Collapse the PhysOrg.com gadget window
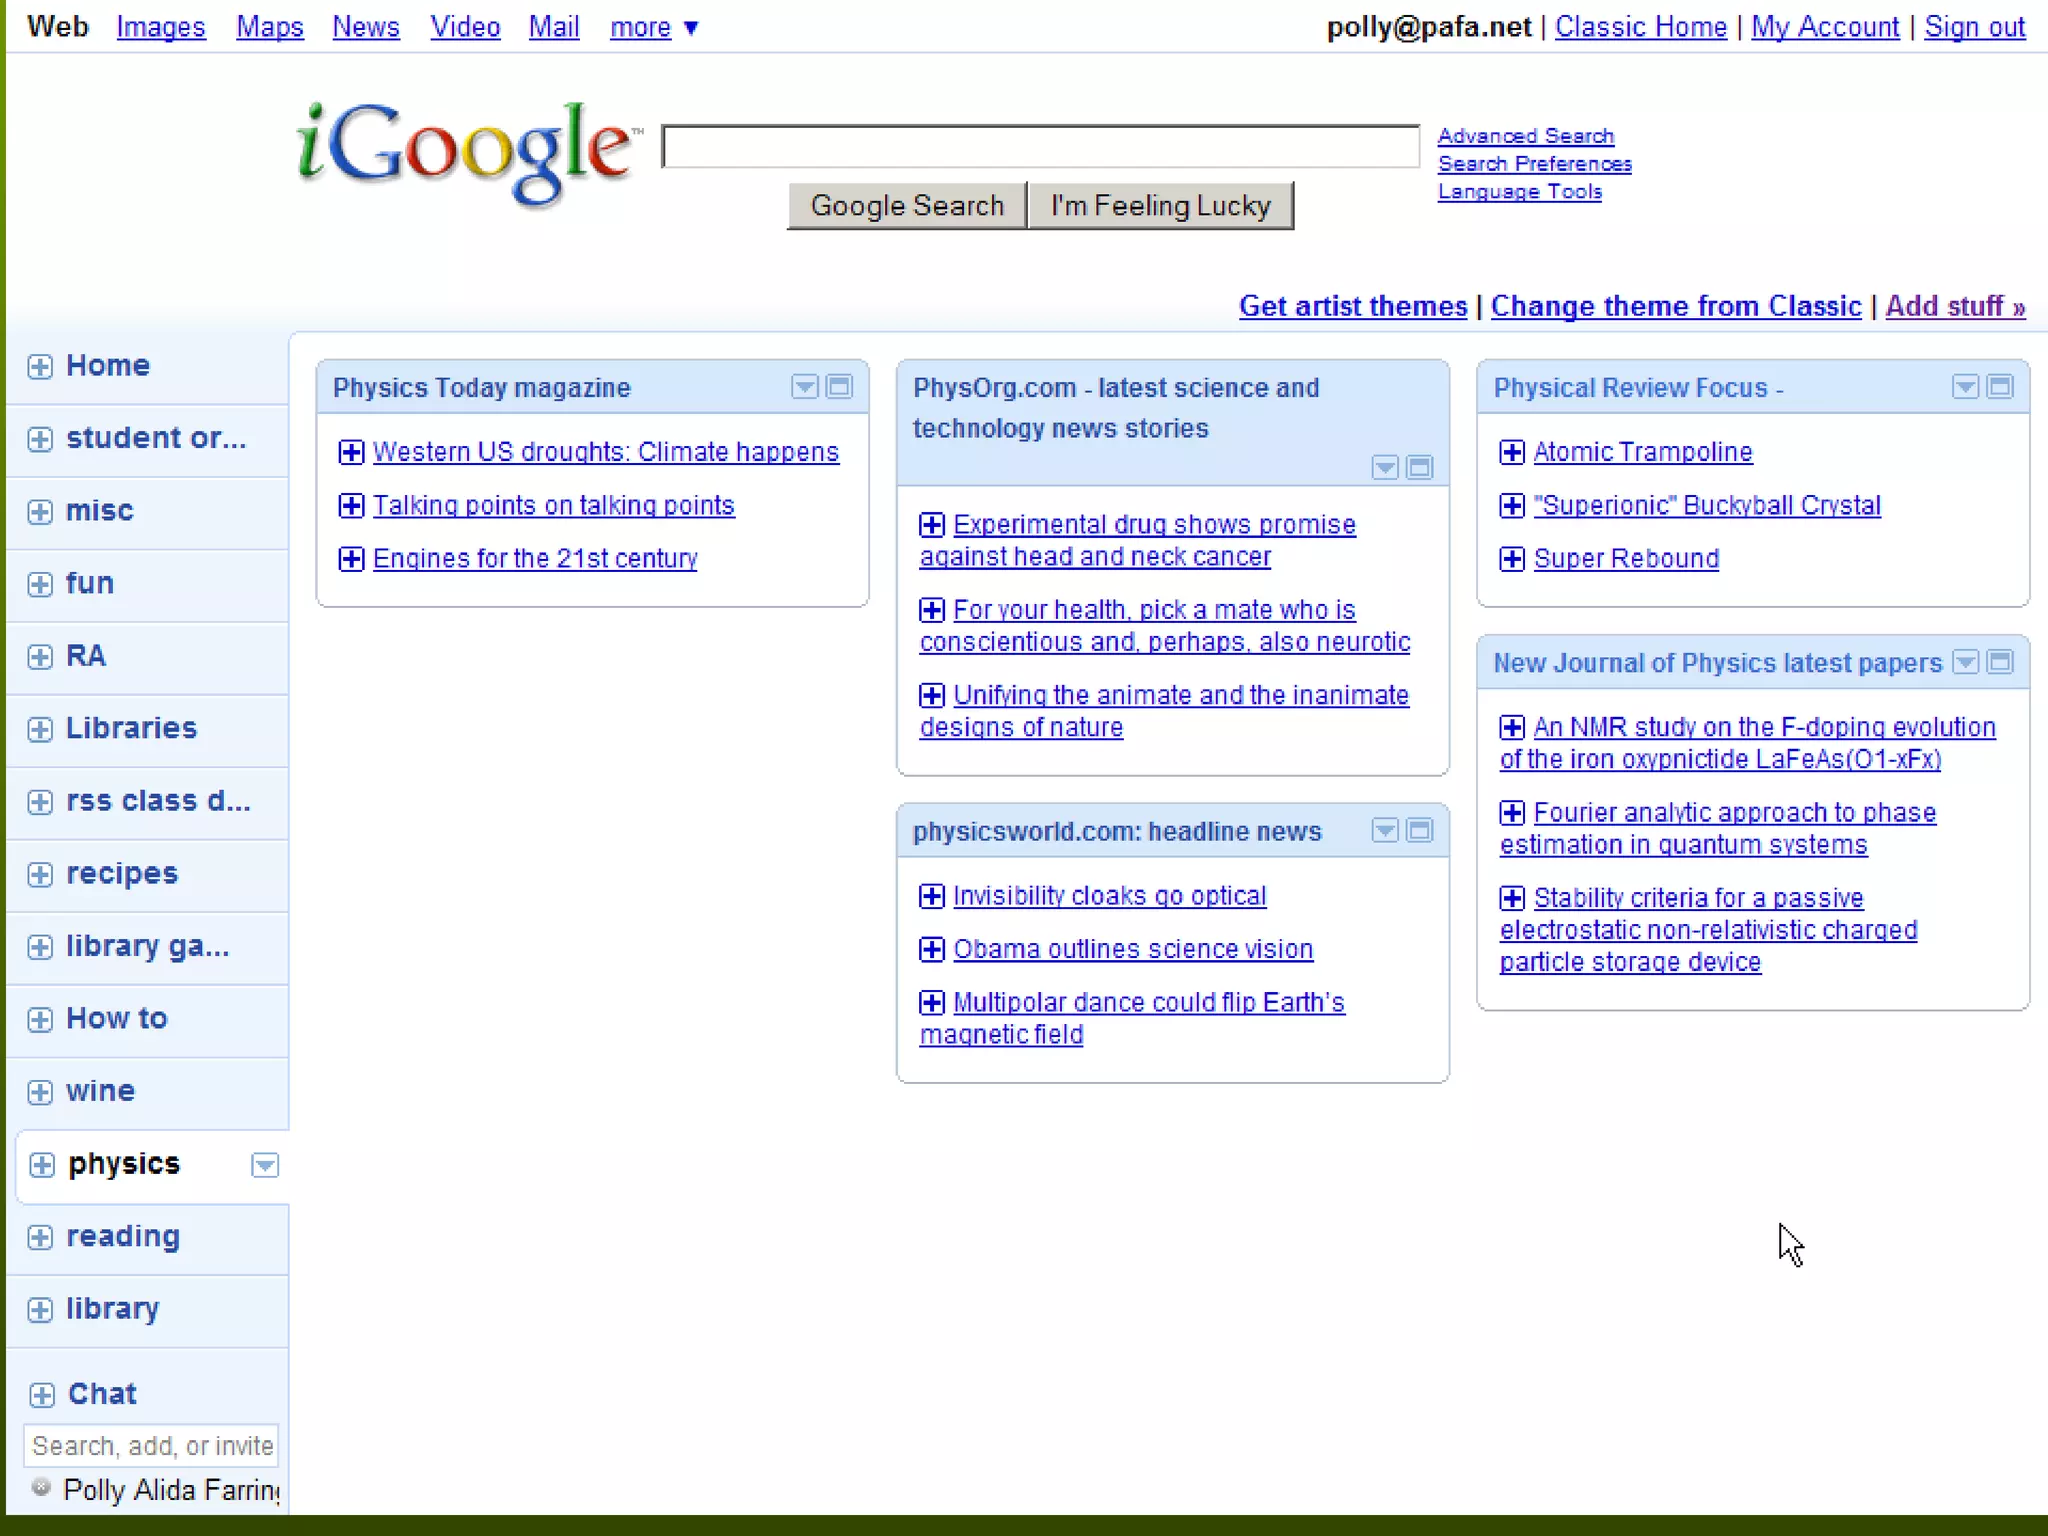This screenshot has height=1536, width=2048. [x=1420, y=467]
